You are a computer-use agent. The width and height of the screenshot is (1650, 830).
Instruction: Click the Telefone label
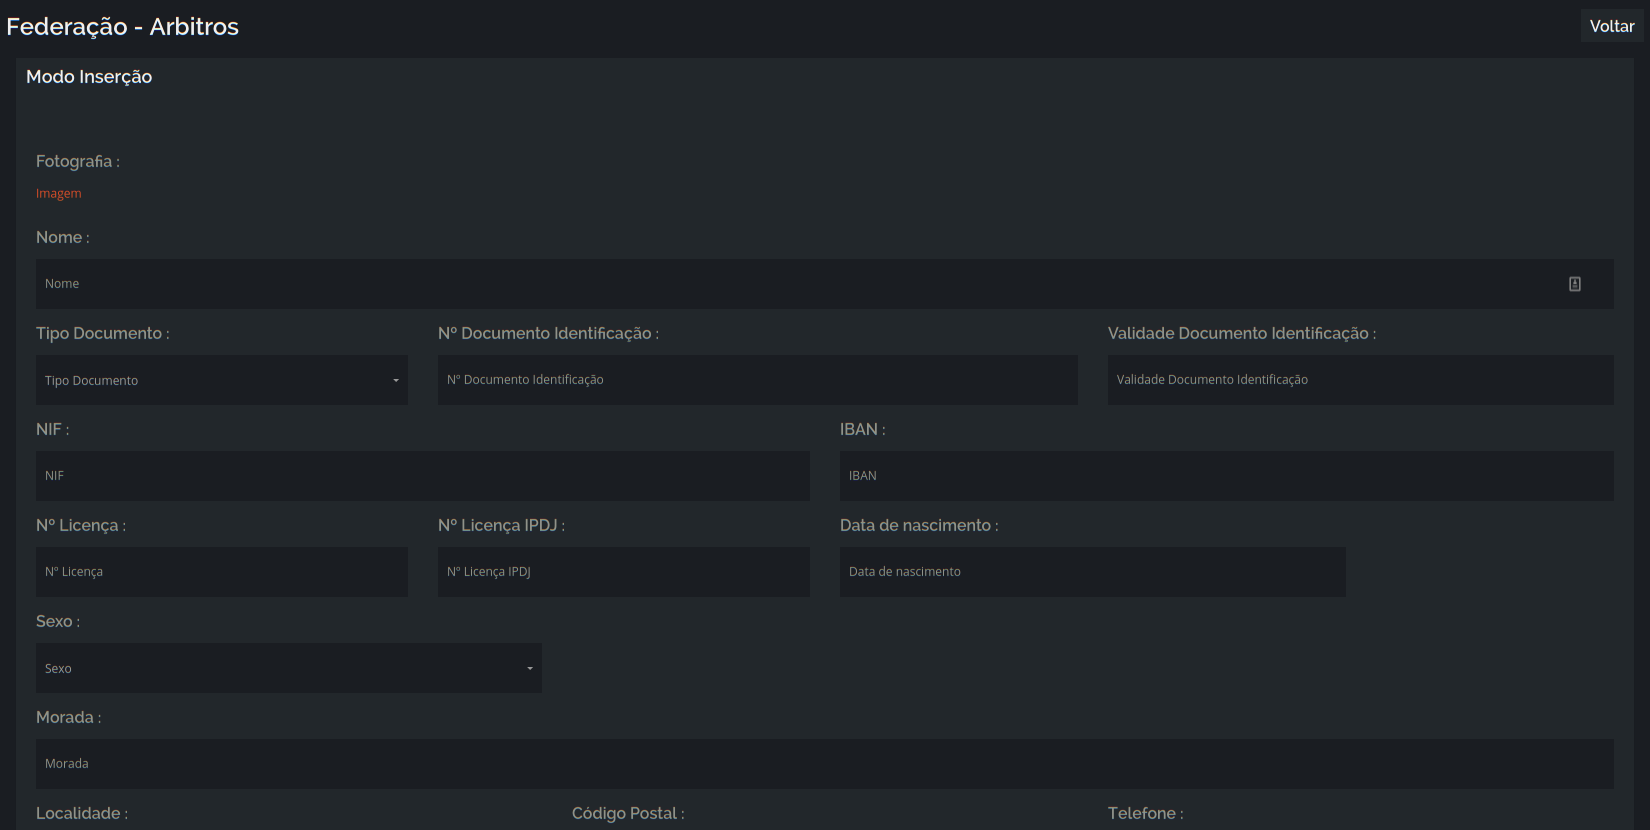point(1145,813)
